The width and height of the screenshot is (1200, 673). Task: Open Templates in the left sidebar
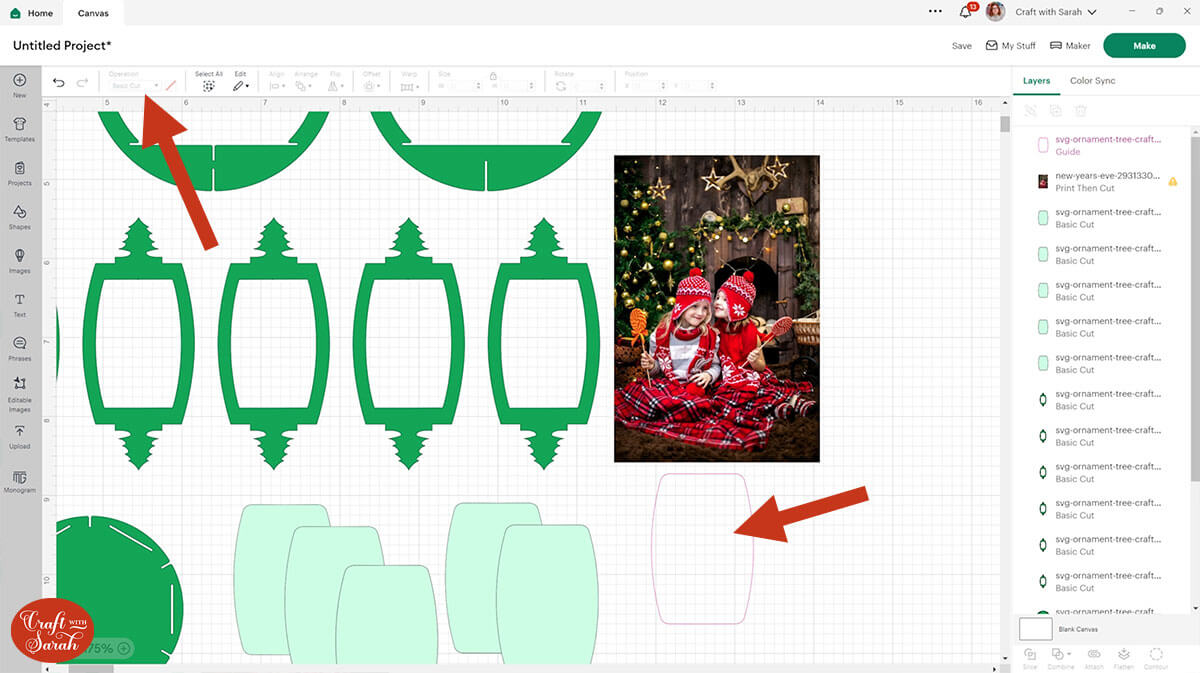[19, 129]
